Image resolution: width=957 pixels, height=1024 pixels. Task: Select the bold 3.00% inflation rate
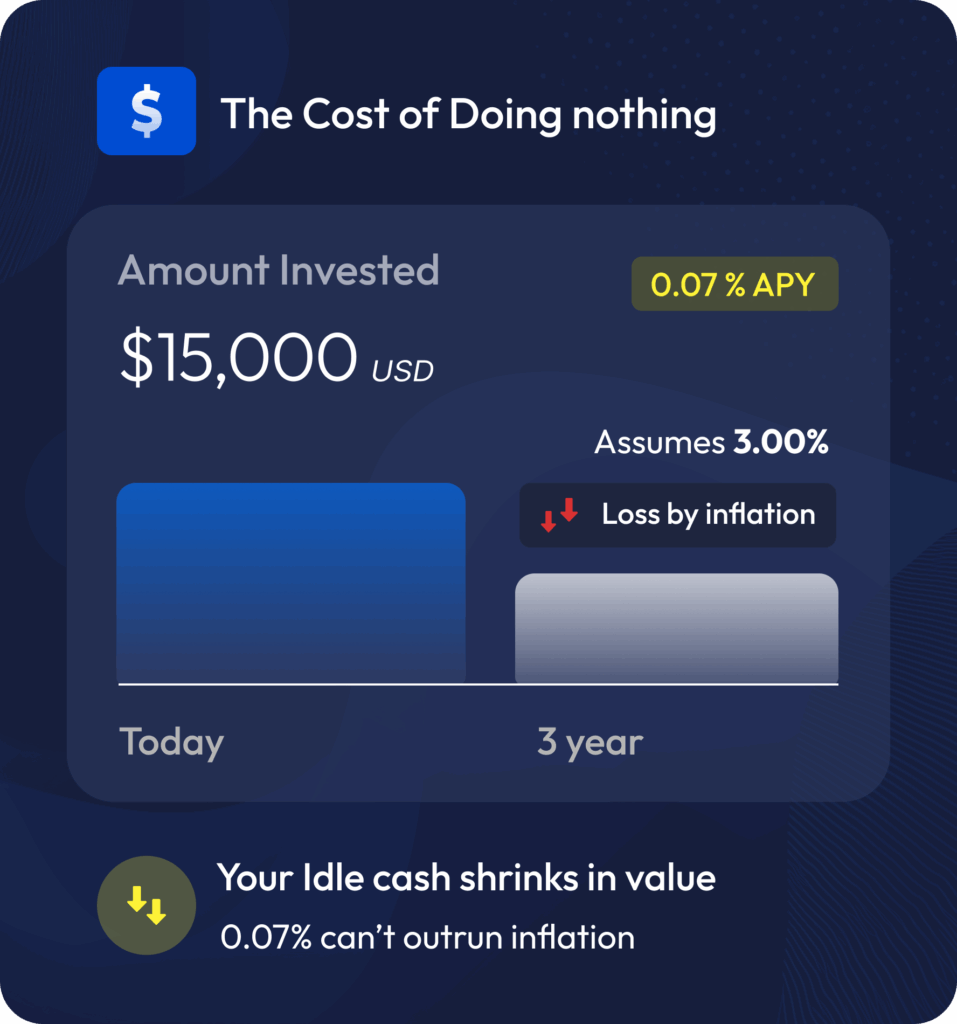781,443
